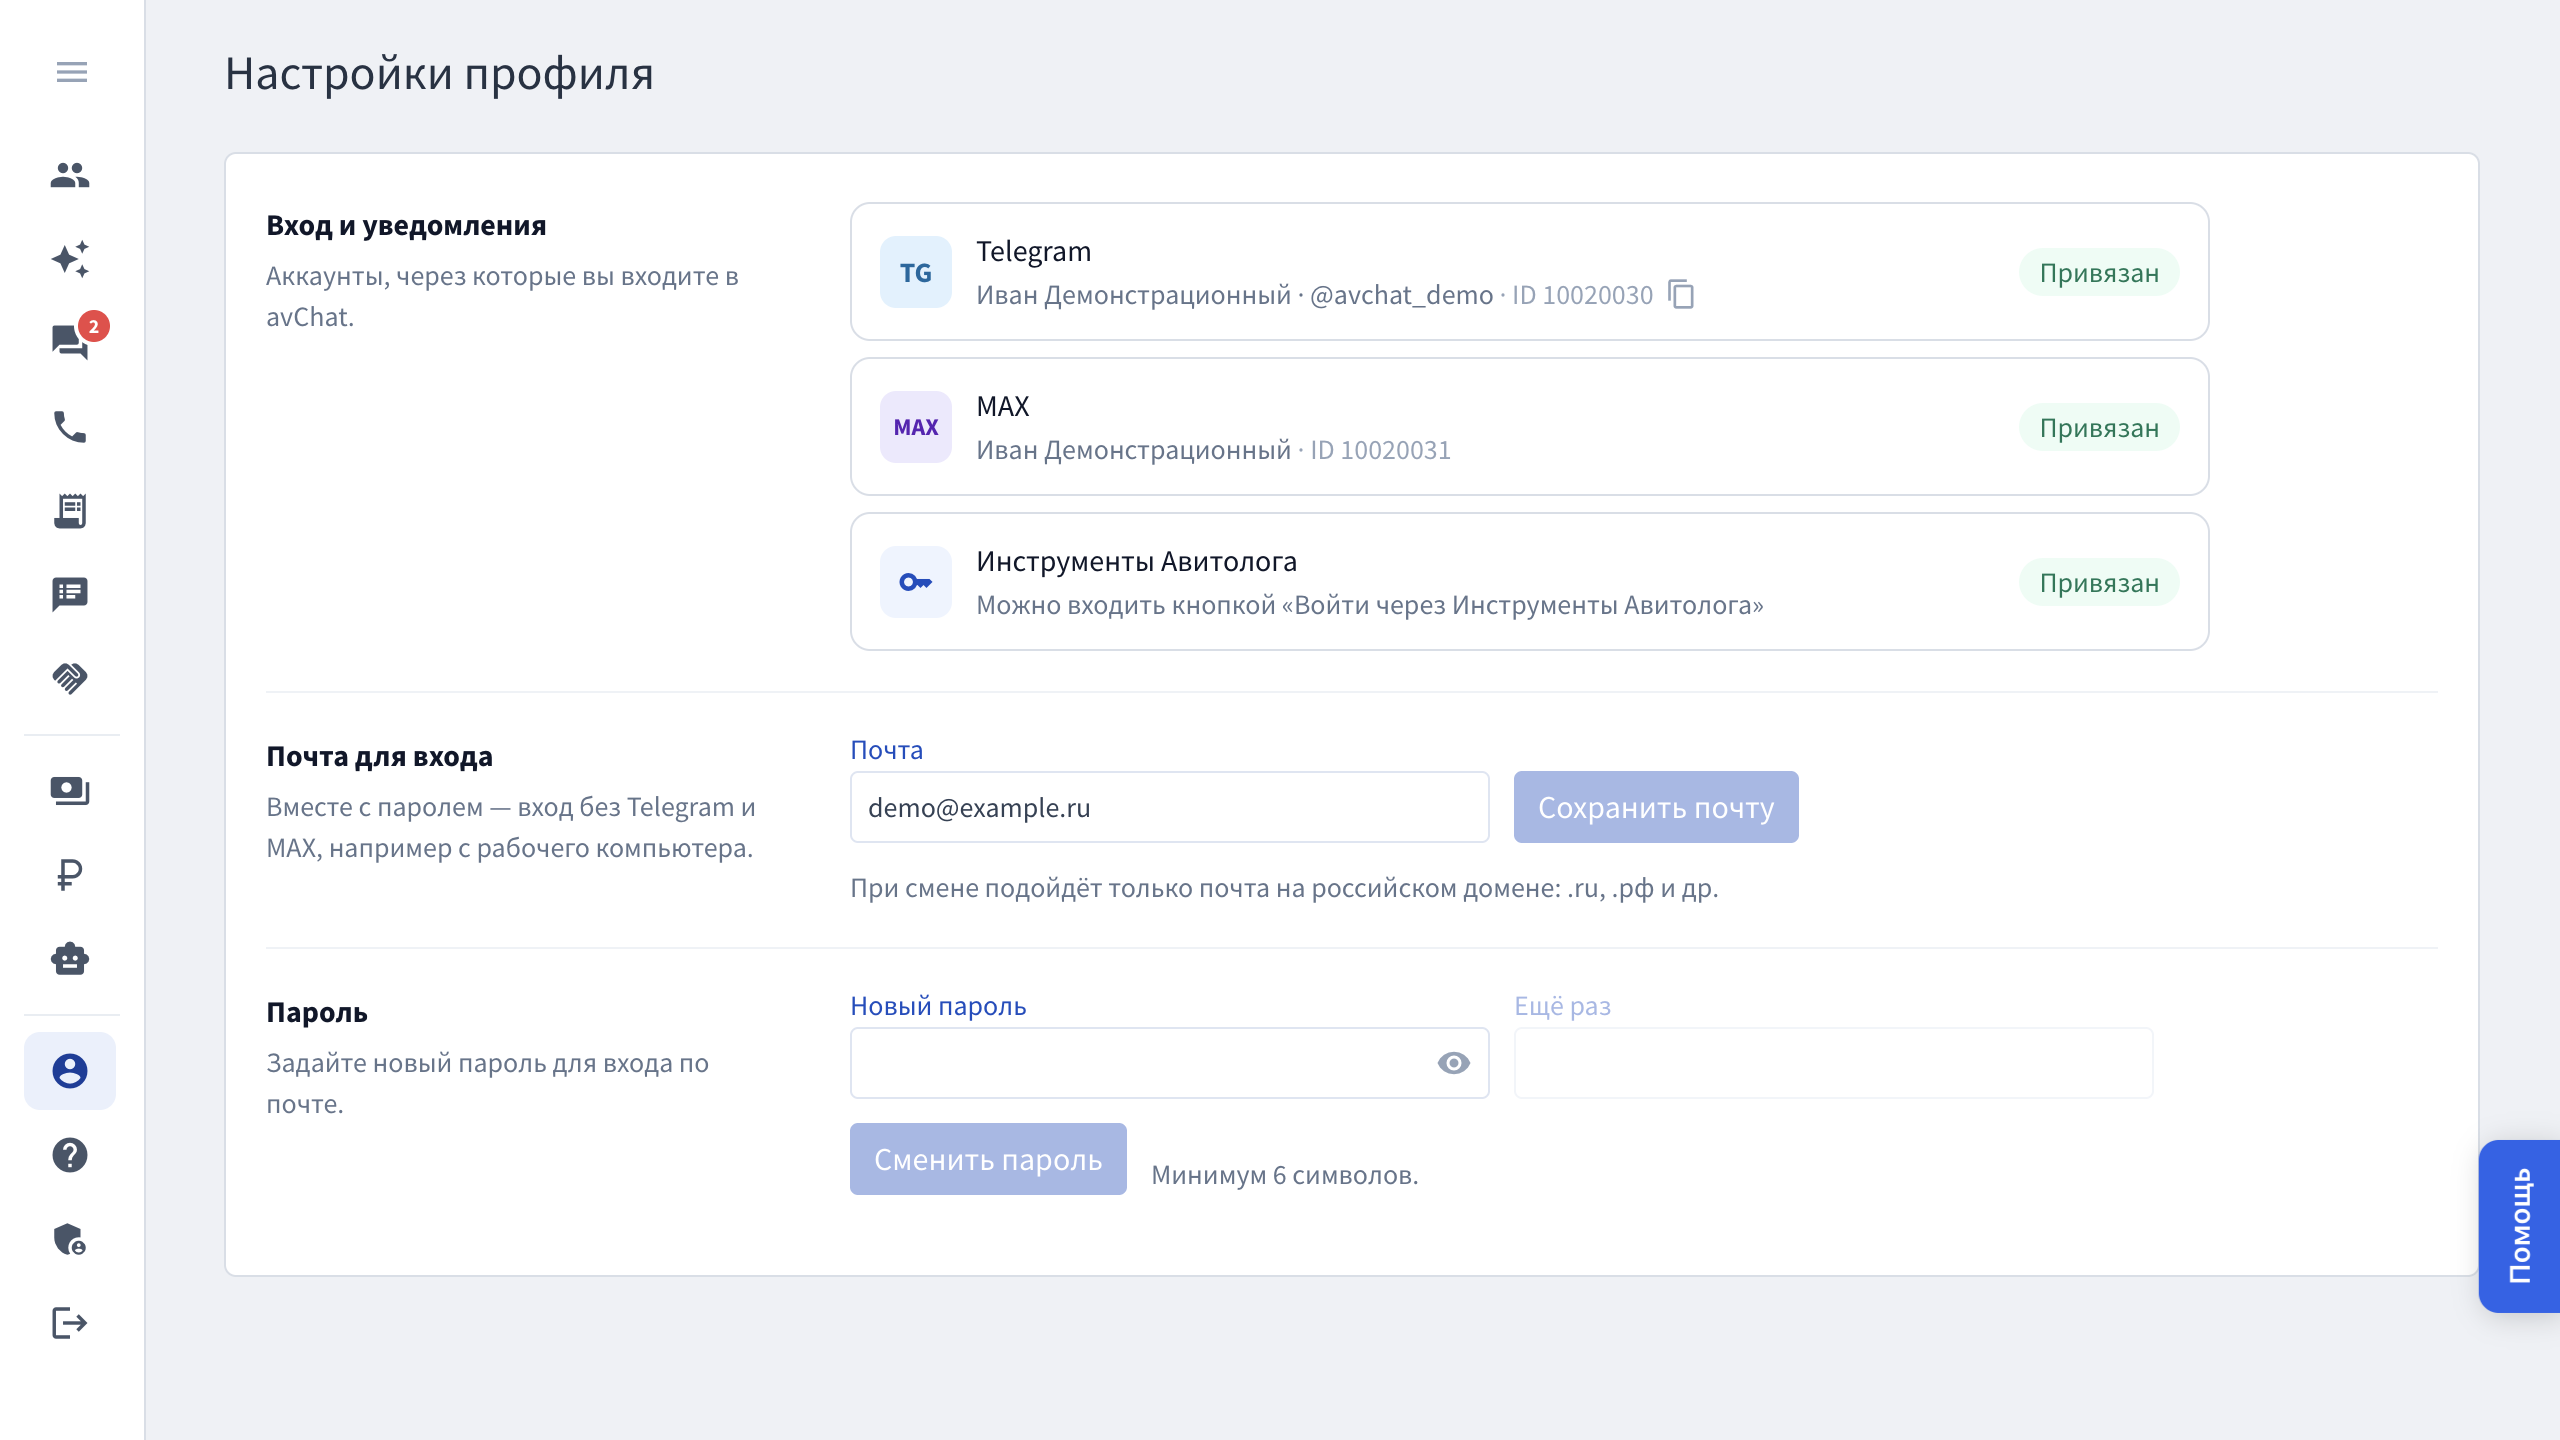Open the hamburger menu icon
The height and width of the screenshot is (1440, 2560).
point(71,72)
